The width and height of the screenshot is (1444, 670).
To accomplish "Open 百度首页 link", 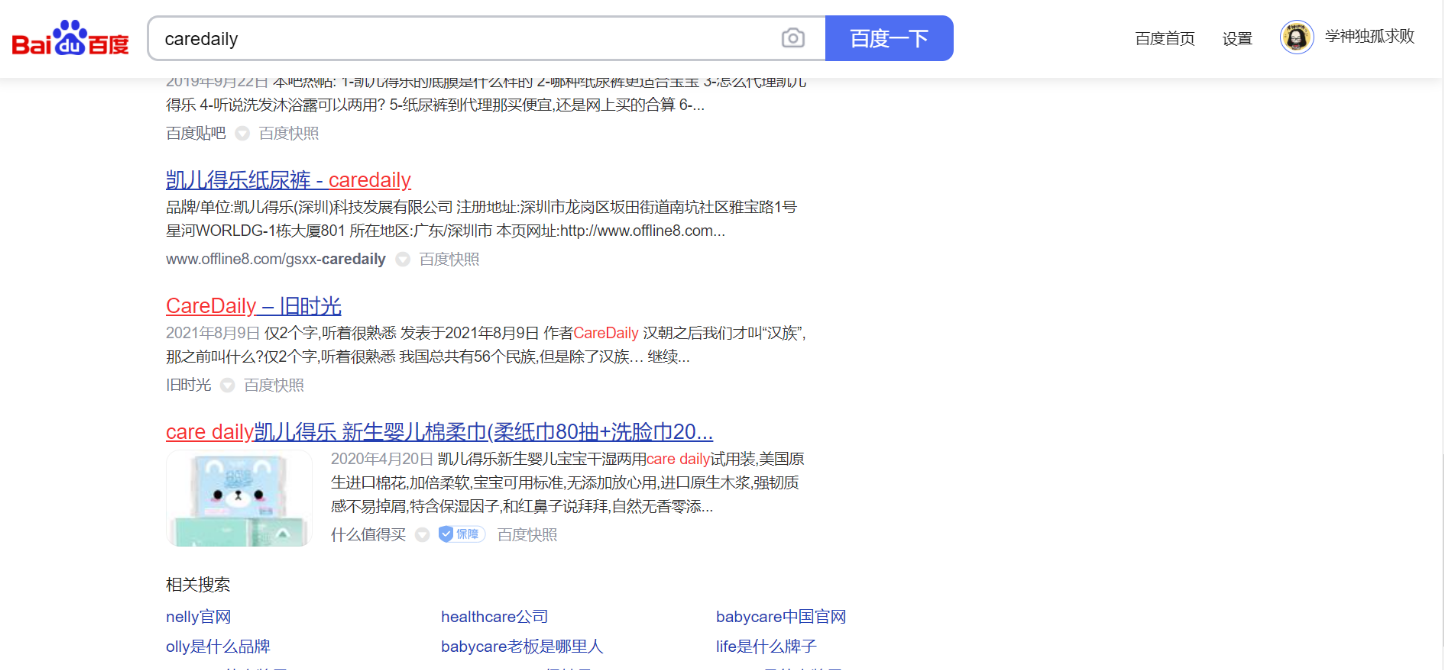I will pos(1165,39).
